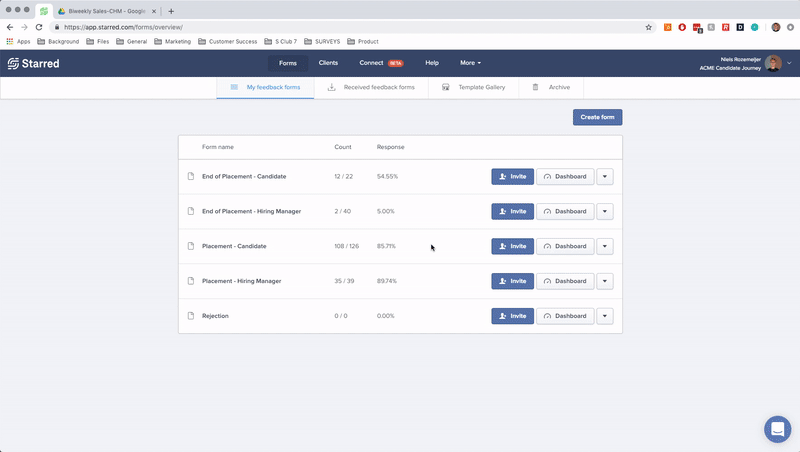Open Dashboard for the Rejection form
This screenshot has height=452, width=800.
pyautogui.click(x=565, y=316)
